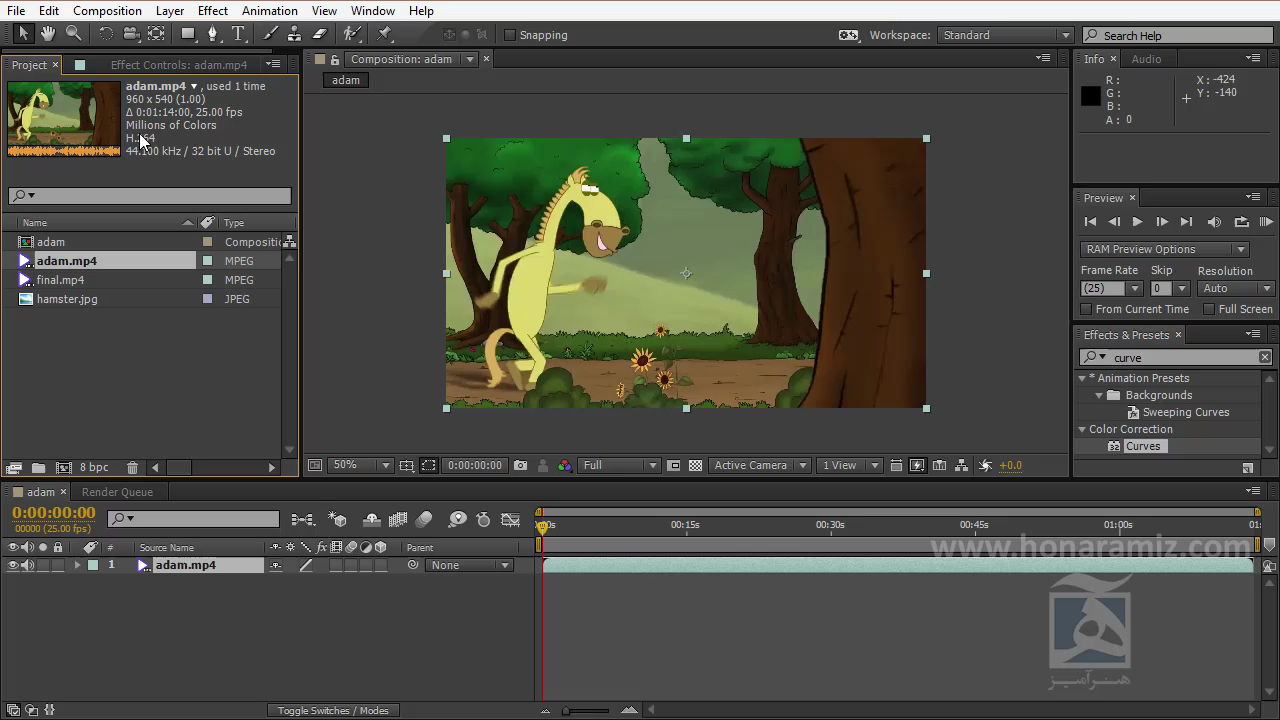Viewport: 1280px width, 720px height.
Task: Open the Layer menu
Action: 169,10
